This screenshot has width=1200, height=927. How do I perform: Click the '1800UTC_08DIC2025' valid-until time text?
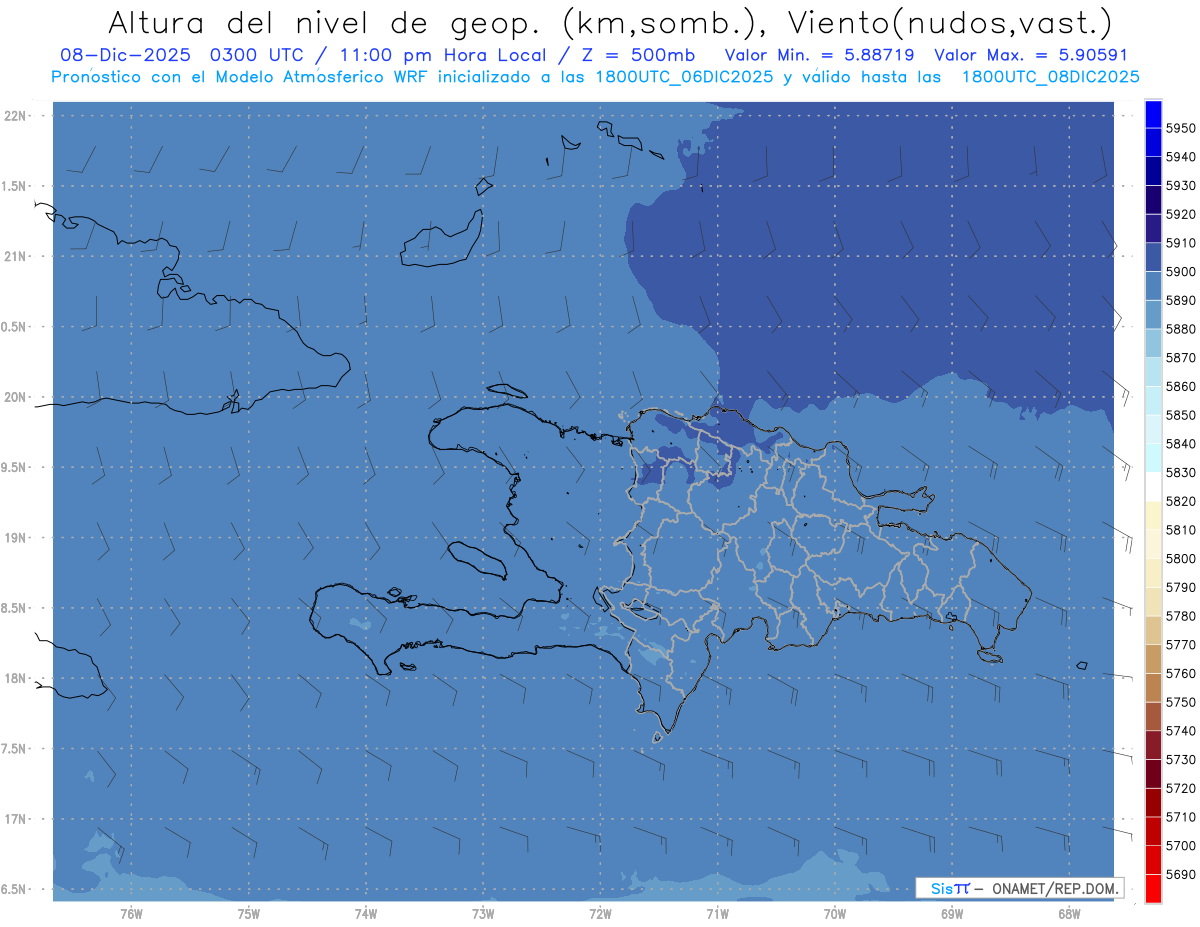(x=1050, y=76)
